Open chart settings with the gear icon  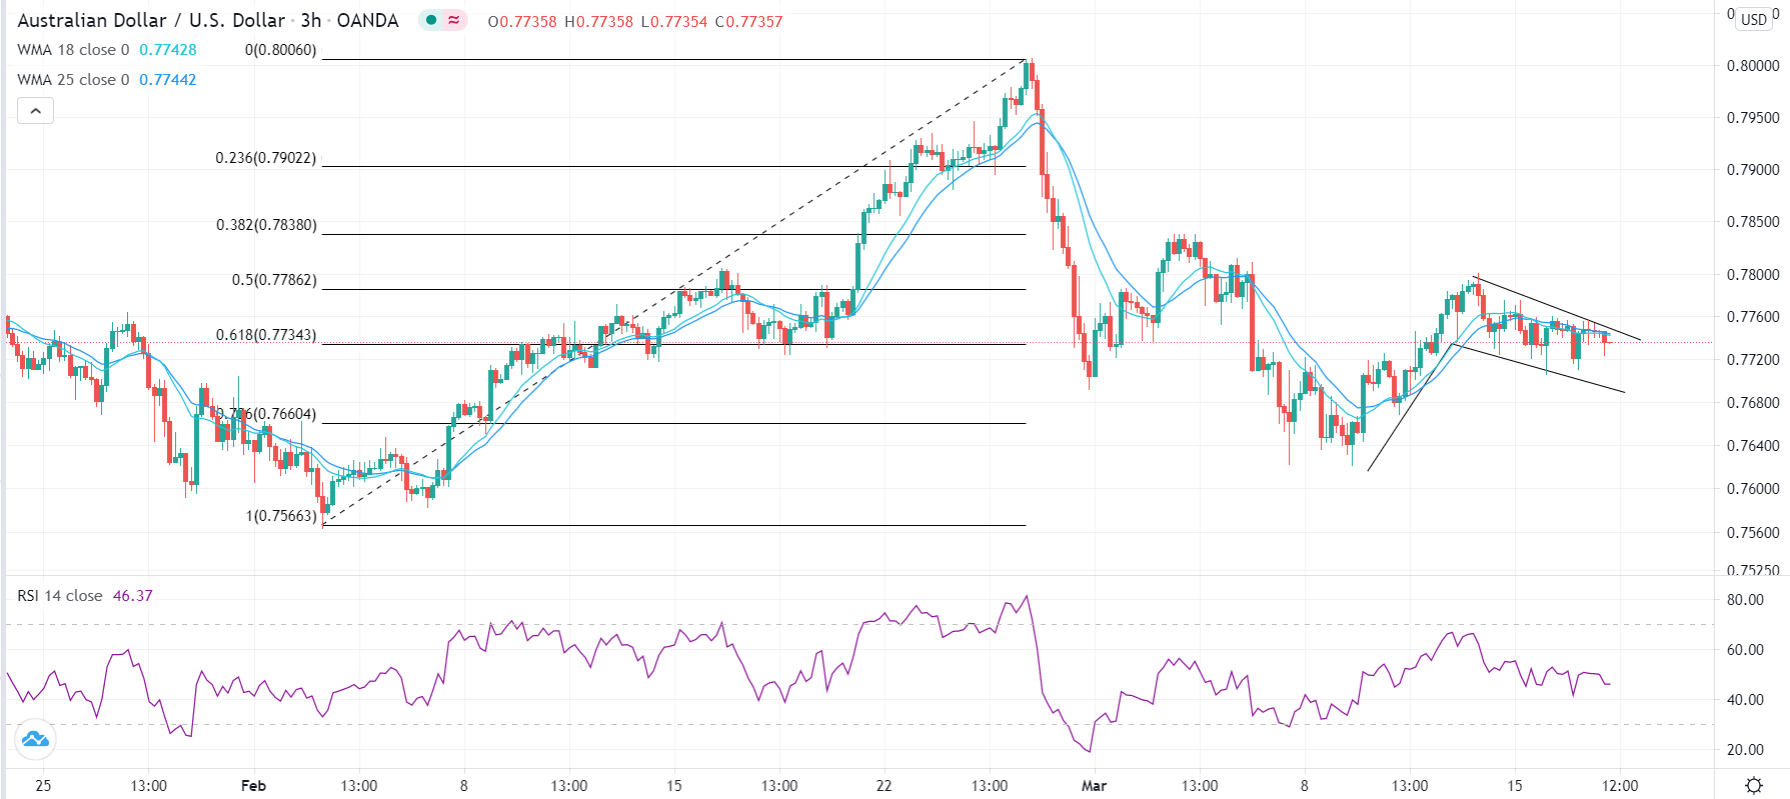[x=1753, y=786]
